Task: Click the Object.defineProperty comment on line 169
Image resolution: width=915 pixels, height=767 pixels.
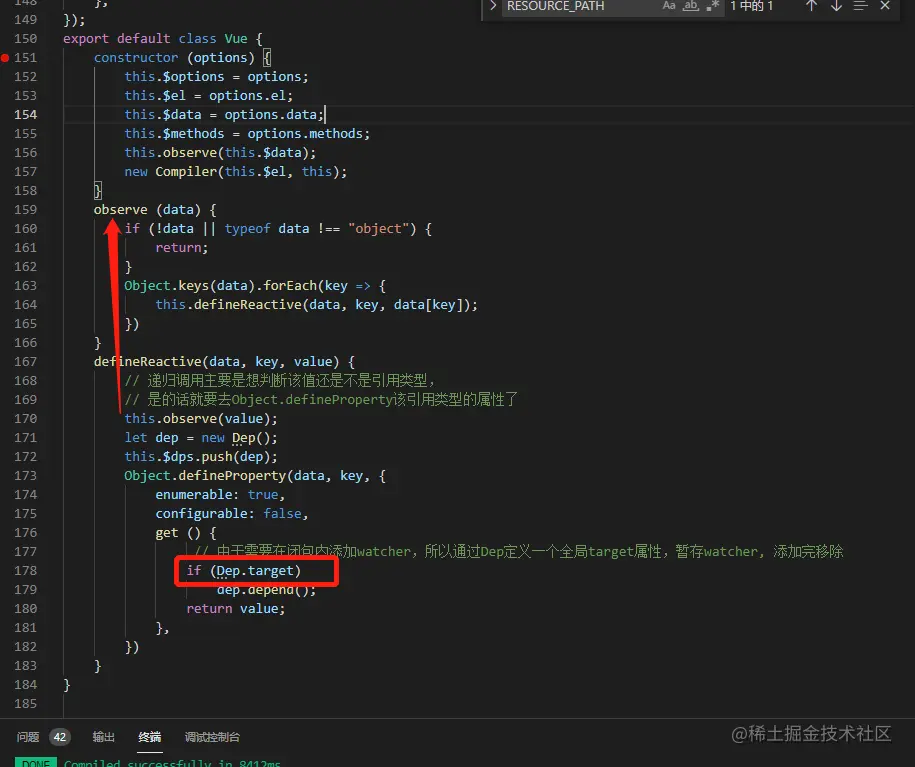Action: point(321,400)
